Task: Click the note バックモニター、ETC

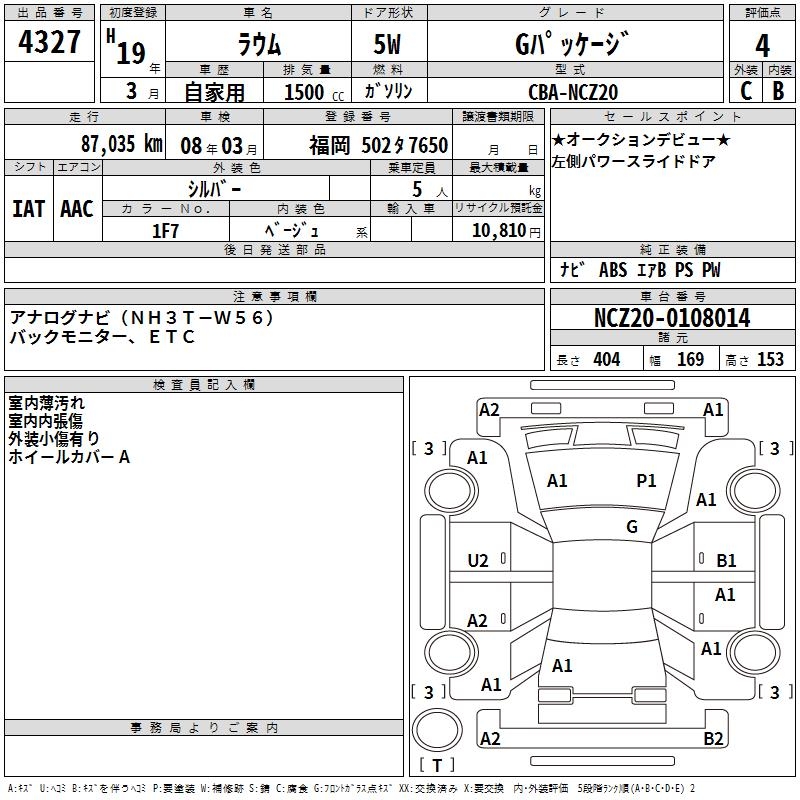Action: point(102,337)
